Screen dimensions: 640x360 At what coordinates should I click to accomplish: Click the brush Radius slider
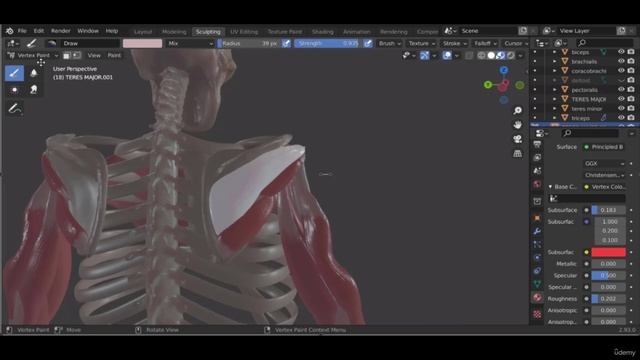tap(250, 43)
